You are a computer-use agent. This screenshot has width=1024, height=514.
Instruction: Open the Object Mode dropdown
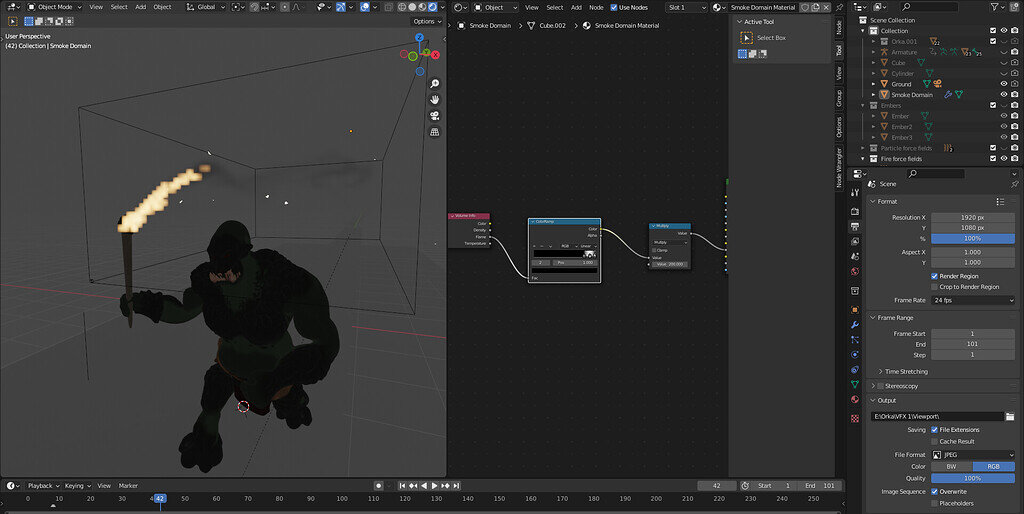click(x=54, y=7)
